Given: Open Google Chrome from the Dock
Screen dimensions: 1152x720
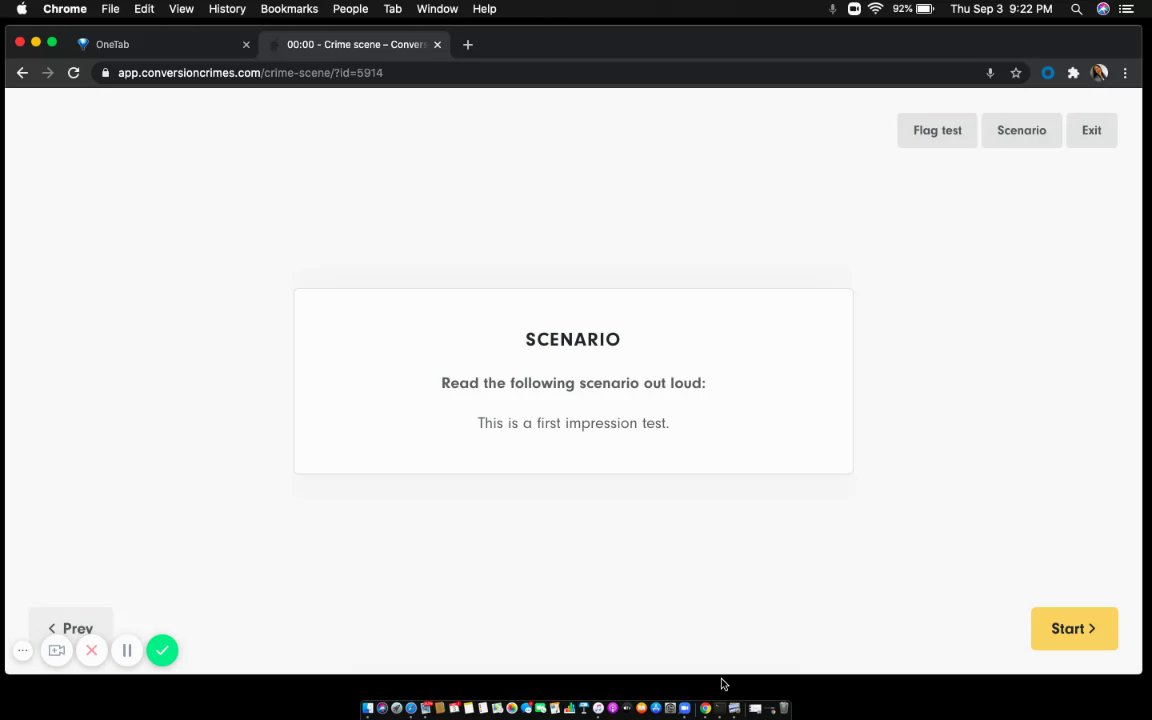Looking at the screenshot, I should (x=705, y=708).
